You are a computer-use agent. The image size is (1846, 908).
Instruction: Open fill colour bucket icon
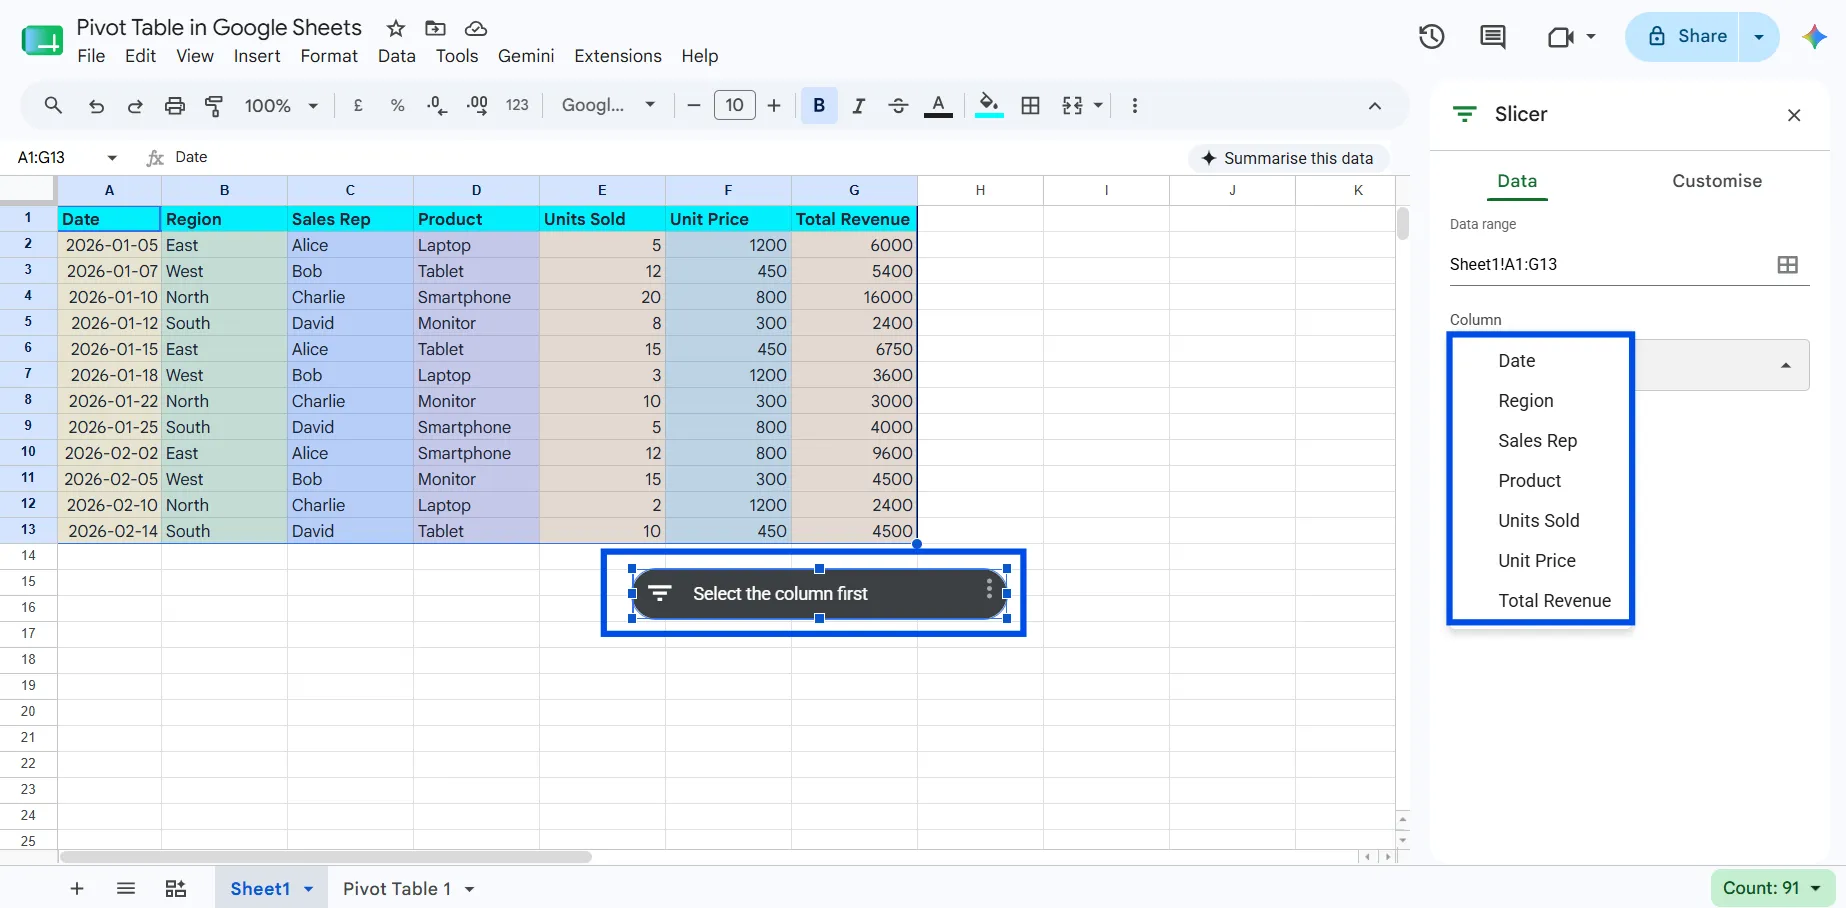(x=989, y=105)
